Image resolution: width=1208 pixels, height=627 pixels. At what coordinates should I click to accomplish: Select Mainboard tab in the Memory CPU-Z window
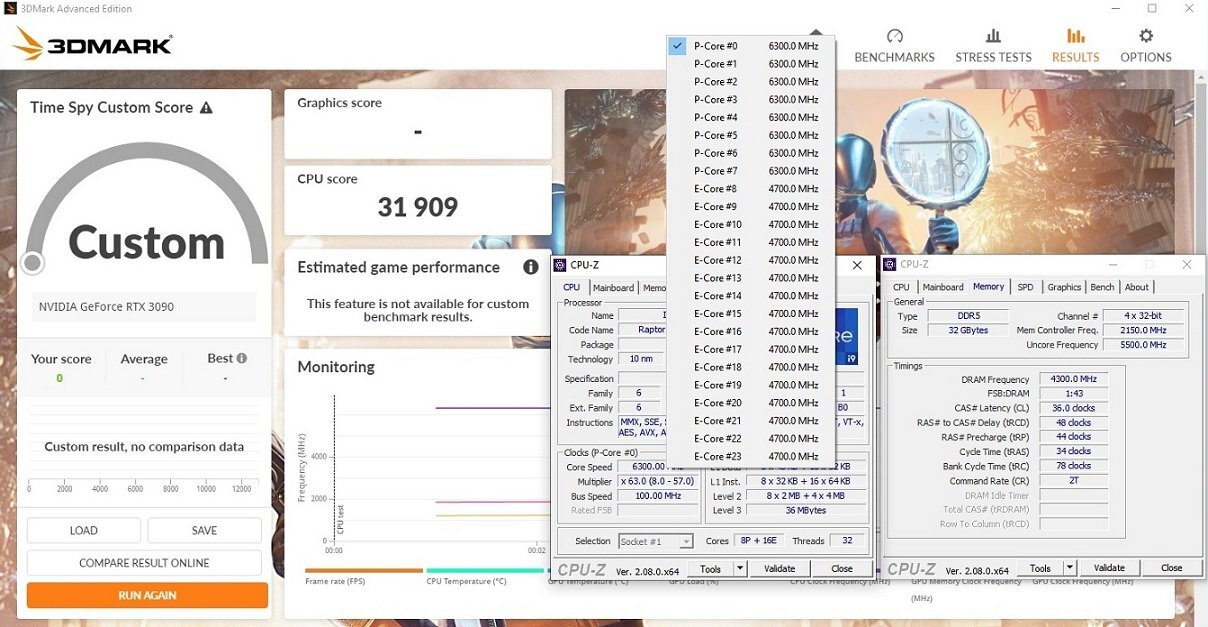[943, 287]
